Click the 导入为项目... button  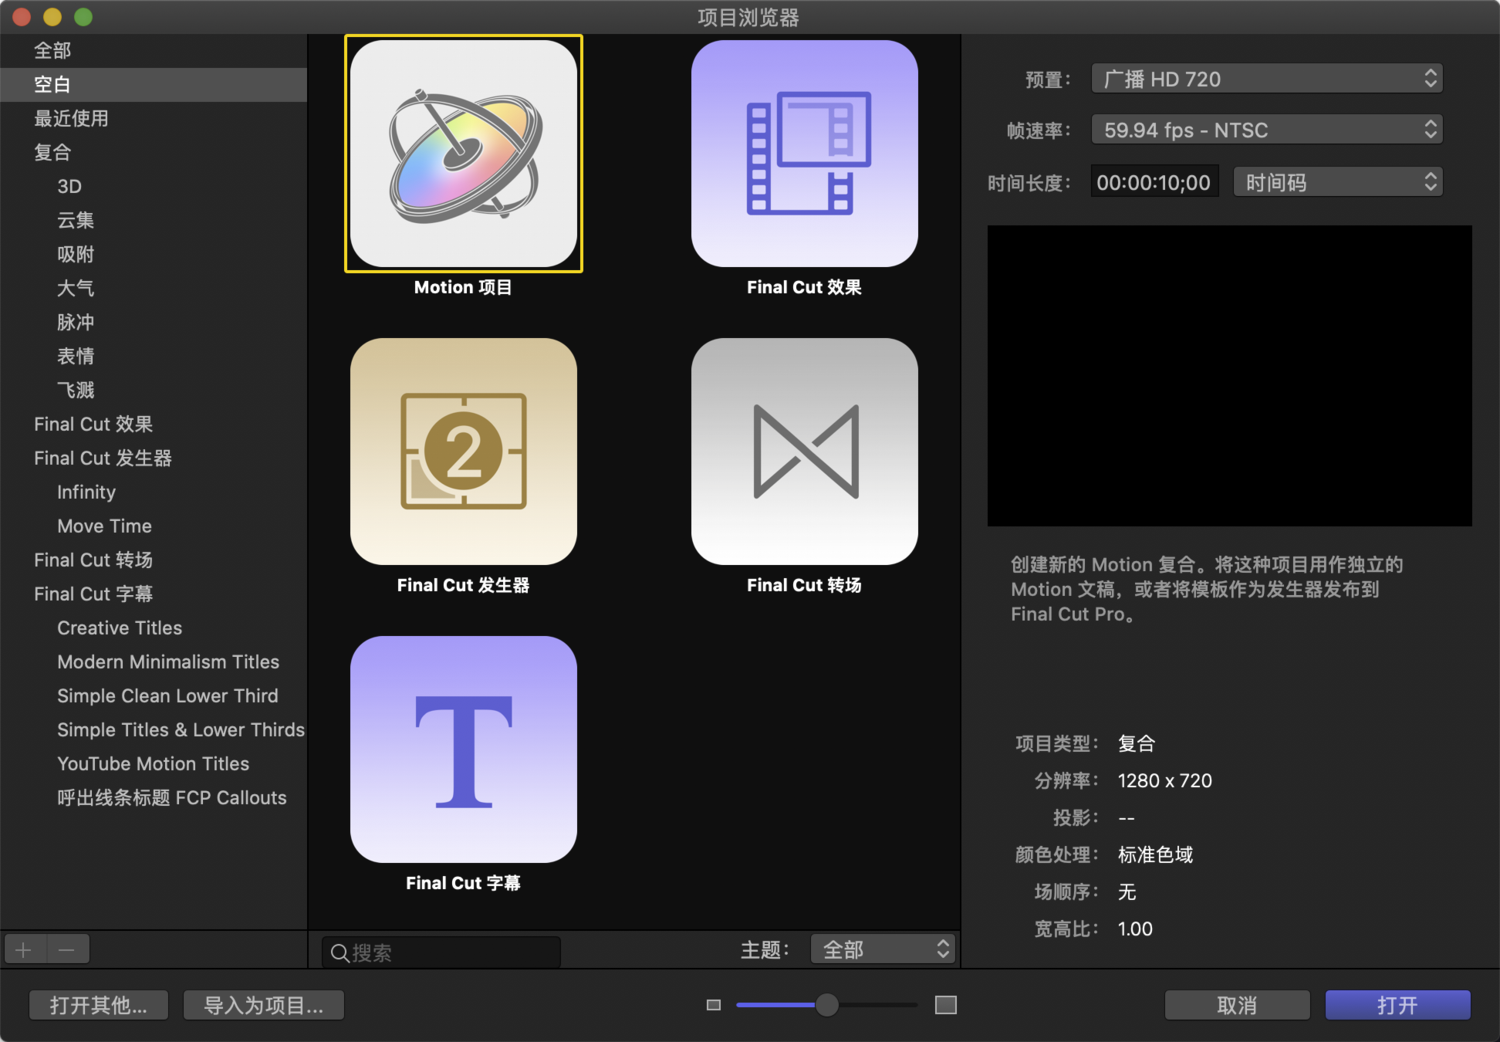264,1005
